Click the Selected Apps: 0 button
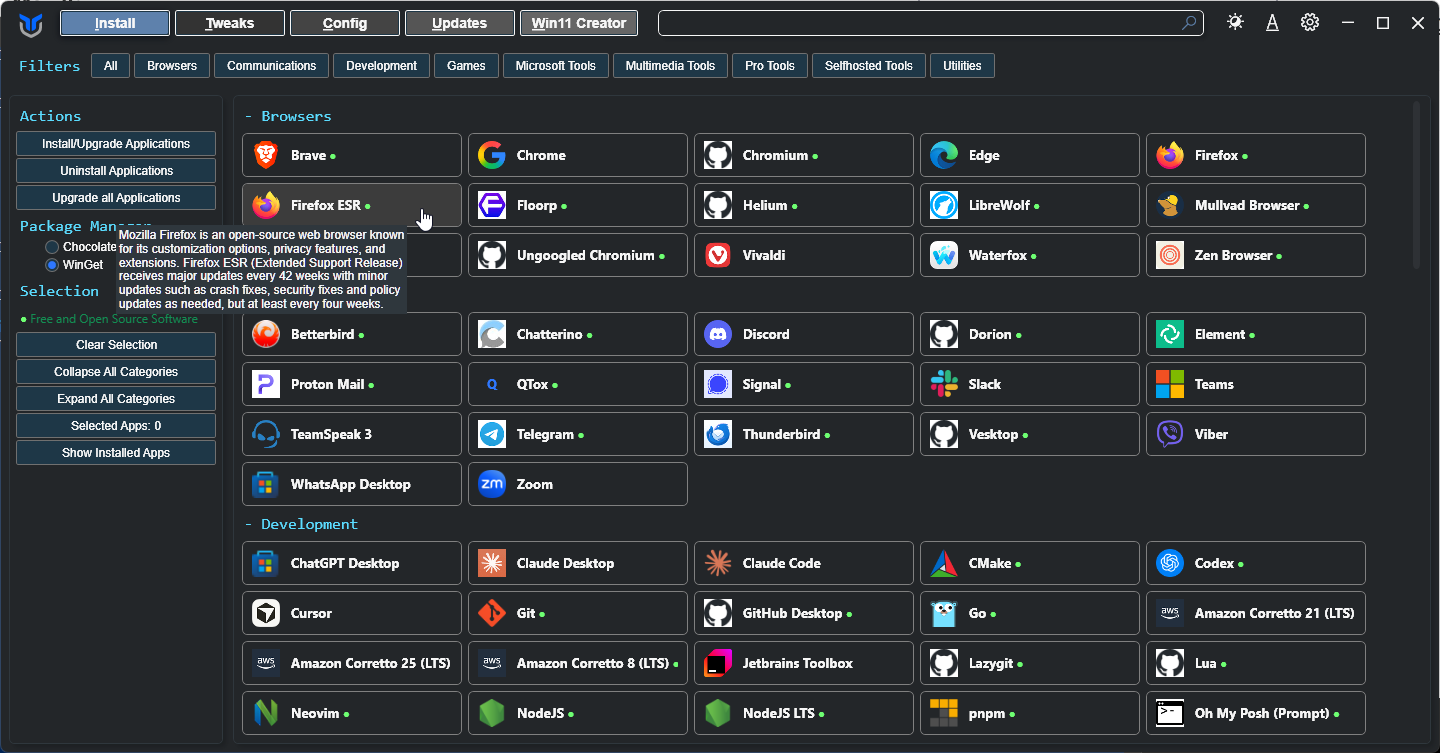 pyautogui.click(x=116, y=426)
